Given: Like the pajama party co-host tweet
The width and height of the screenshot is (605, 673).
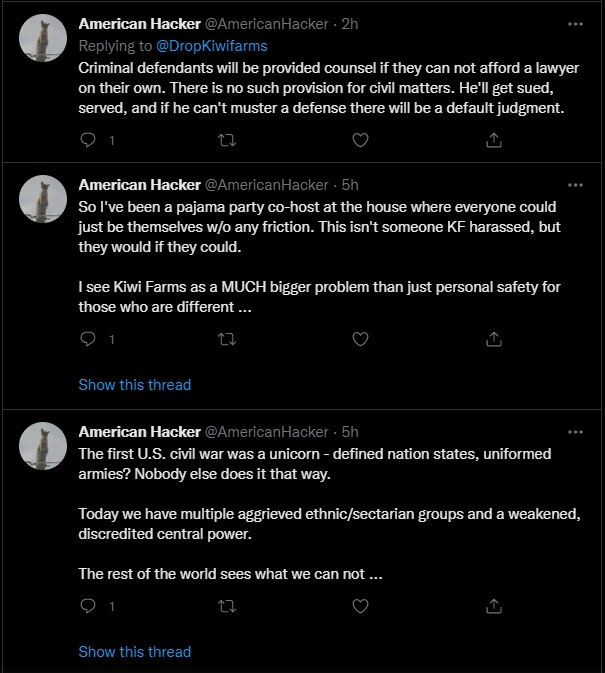Looking at the screenshot, I should click(360, 339).
